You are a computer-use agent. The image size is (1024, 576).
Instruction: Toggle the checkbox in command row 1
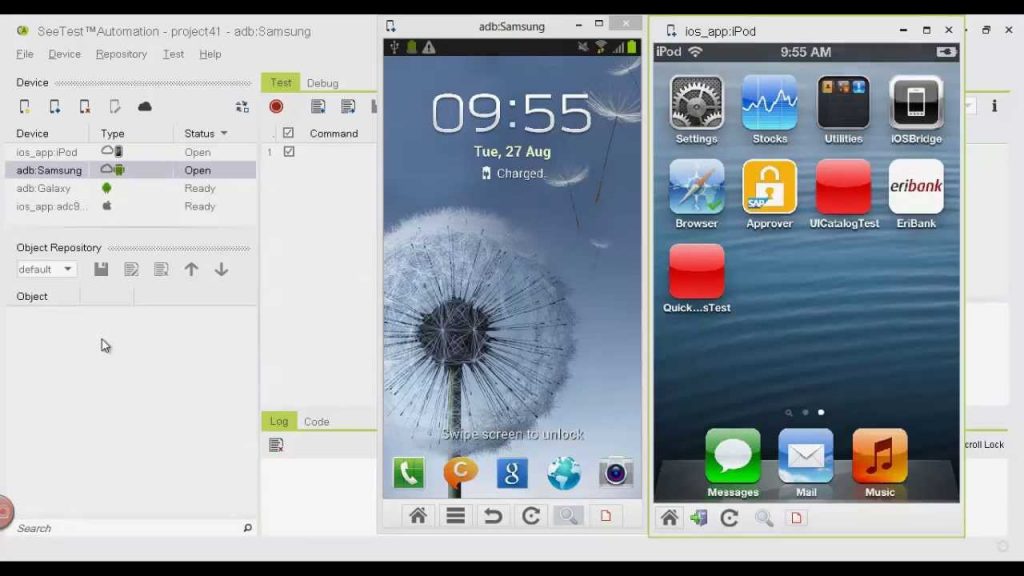(289, 152)
